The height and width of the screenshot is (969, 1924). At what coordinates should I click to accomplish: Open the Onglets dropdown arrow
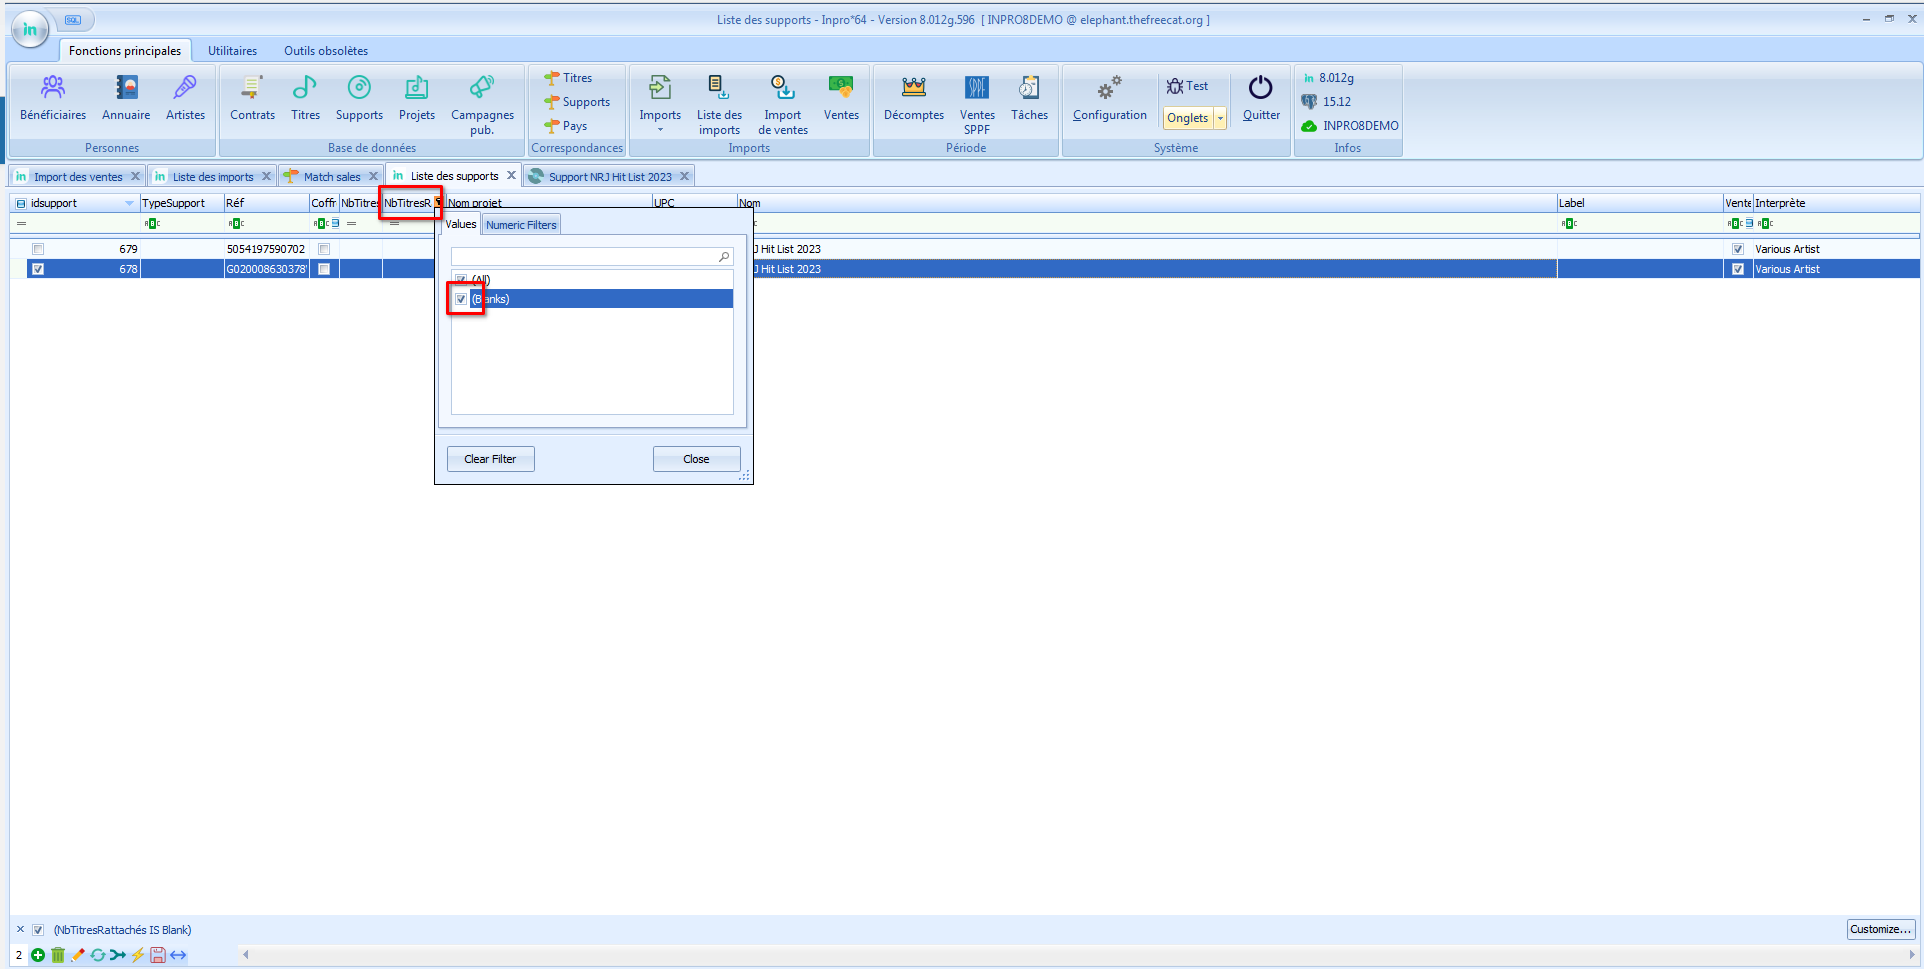[1220, 118]
